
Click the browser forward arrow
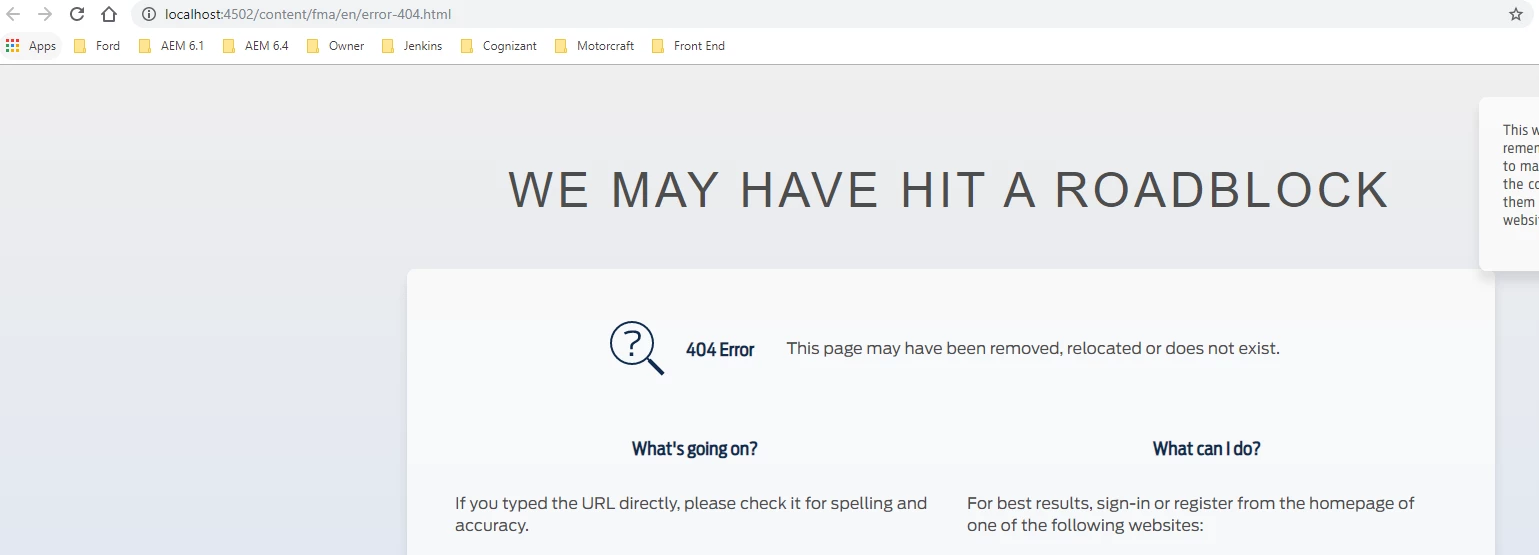(45, 14)
